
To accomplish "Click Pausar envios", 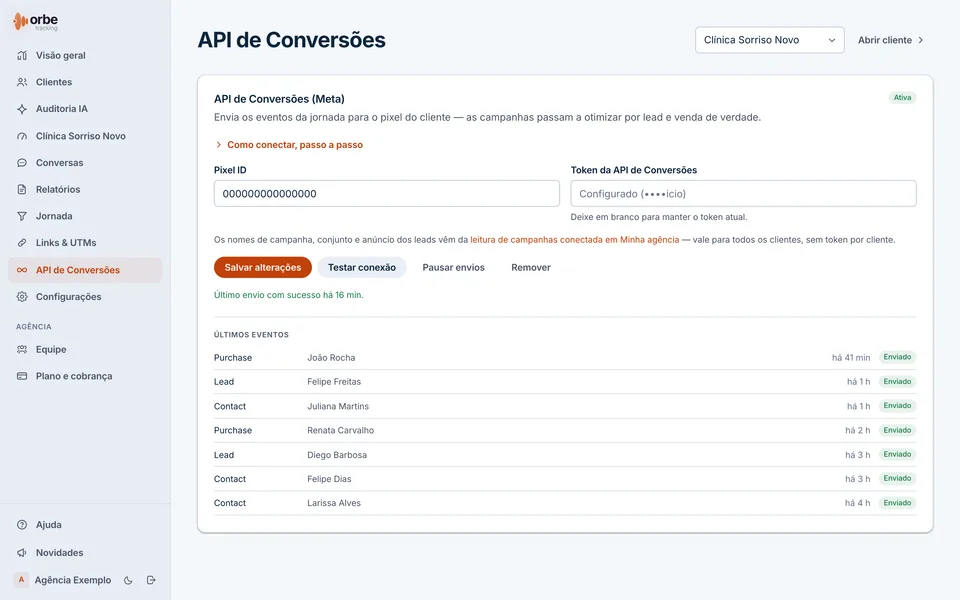I will pyautogui.click(x=454, y=268).
